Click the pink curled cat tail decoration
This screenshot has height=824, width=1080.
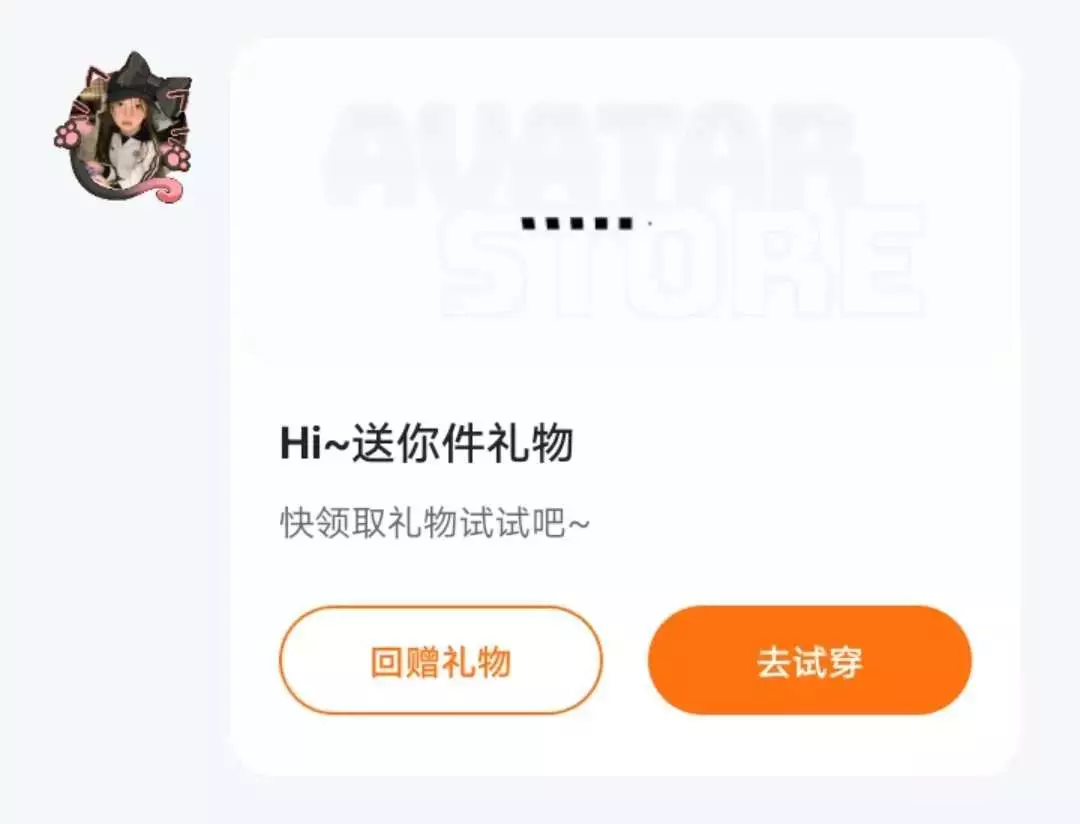[x=167, y=189]
